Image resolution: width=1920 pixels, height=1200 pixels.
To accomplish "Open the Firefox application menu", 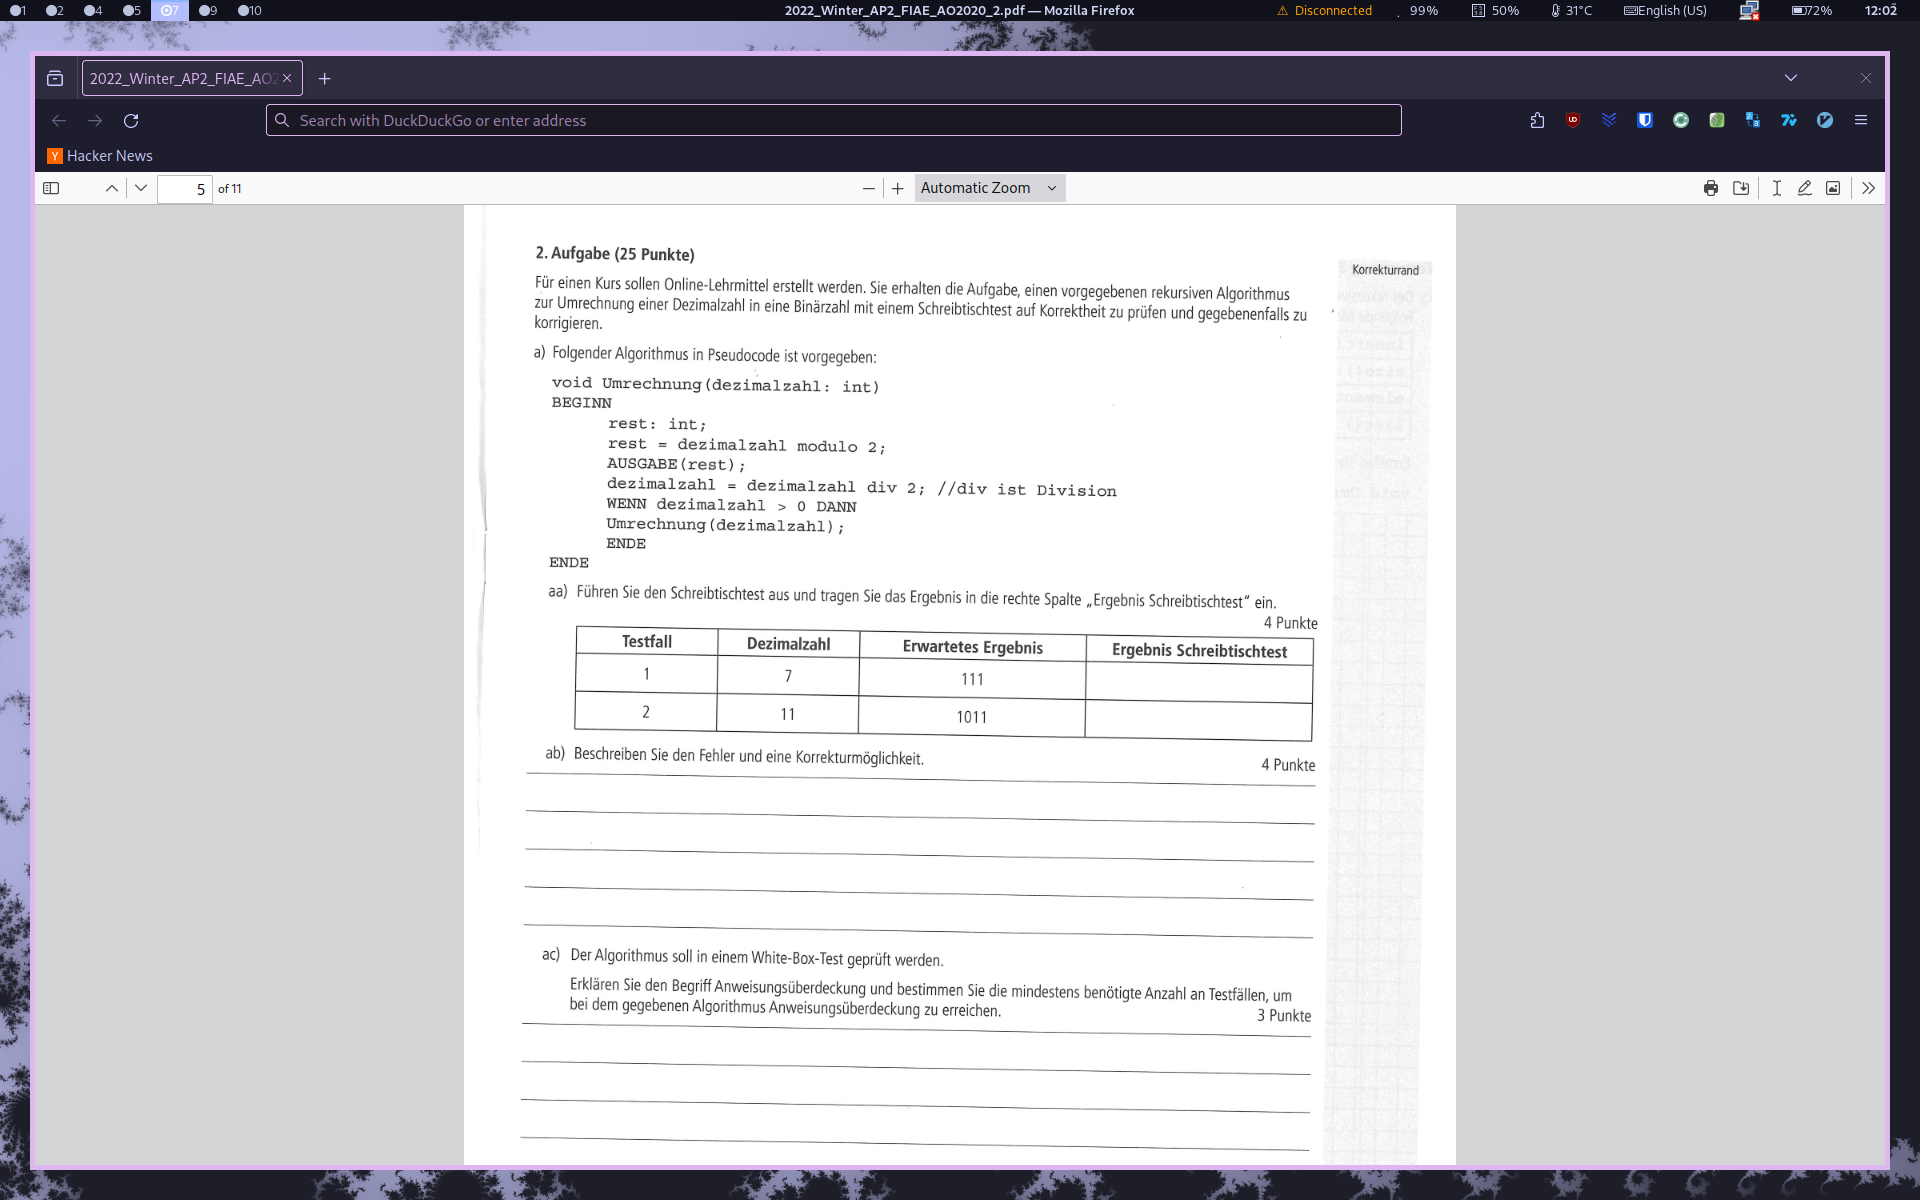I will [1861, 120].
